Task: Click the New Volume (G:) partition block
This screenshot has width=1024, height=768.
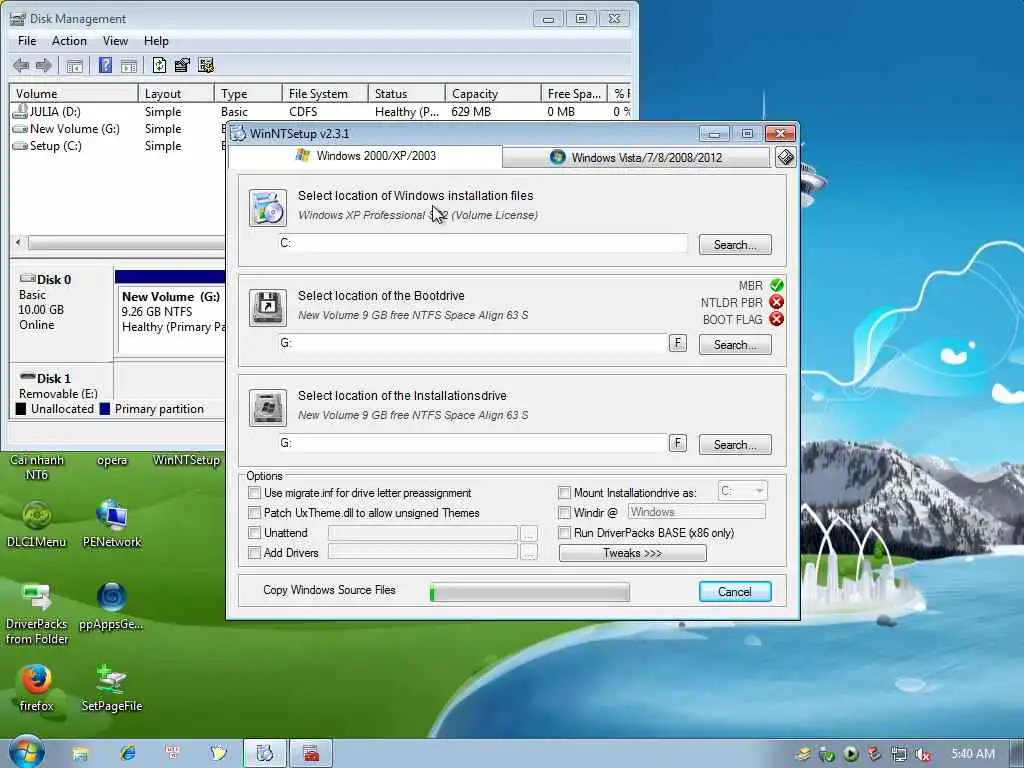Action: pos(171,313)
